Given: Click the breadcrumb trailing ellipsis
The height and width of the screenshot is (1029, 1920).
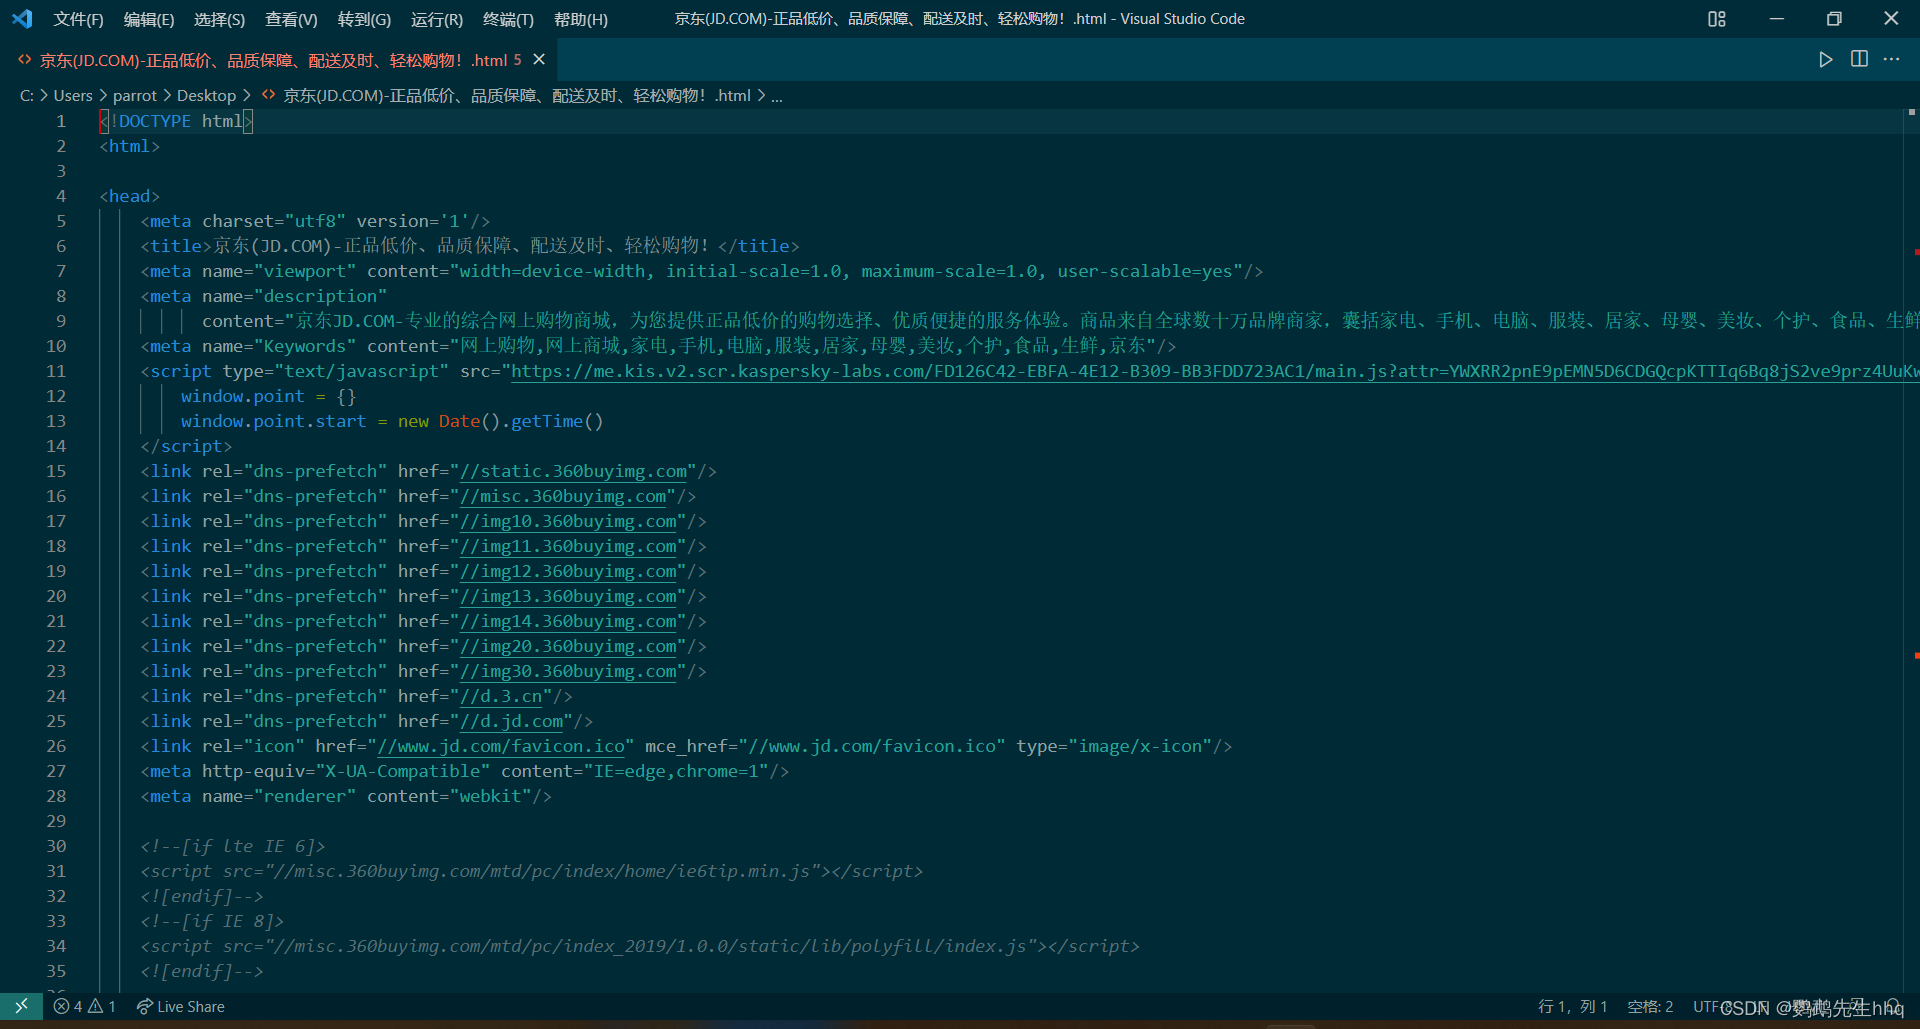Looking at the screenshot, I should [x=777, y=96].
